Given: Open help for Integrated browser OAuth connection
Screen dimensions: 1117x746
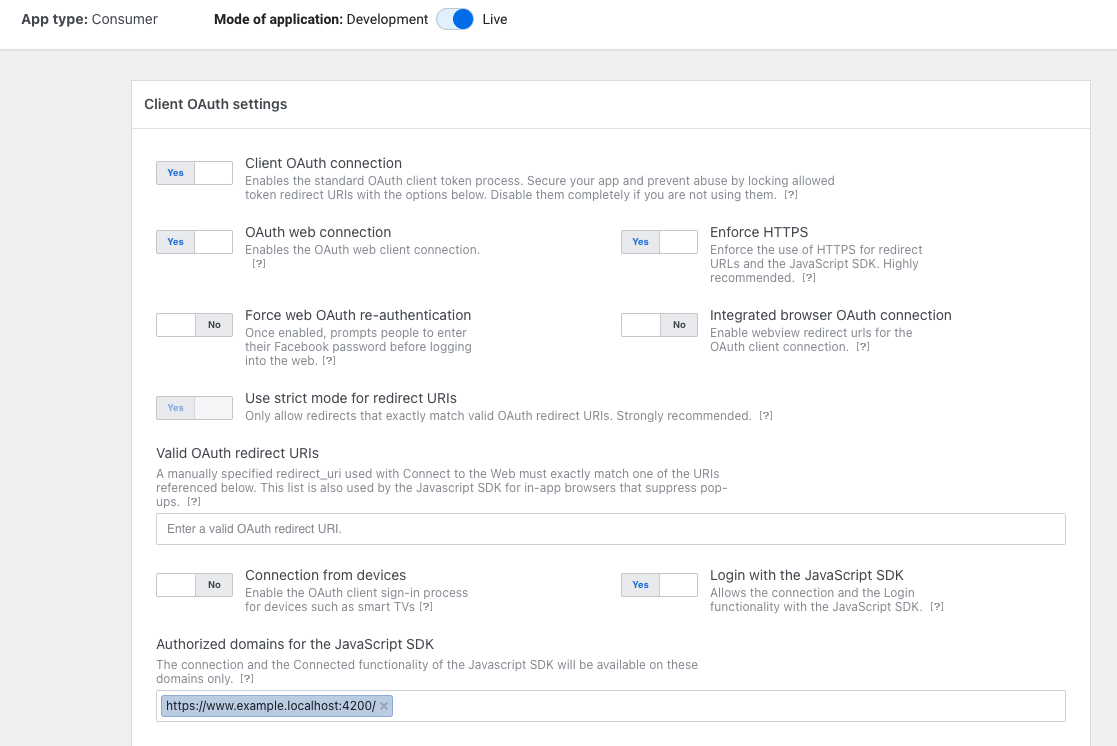Looking at the screenshot, I should [x=863, y=347].
